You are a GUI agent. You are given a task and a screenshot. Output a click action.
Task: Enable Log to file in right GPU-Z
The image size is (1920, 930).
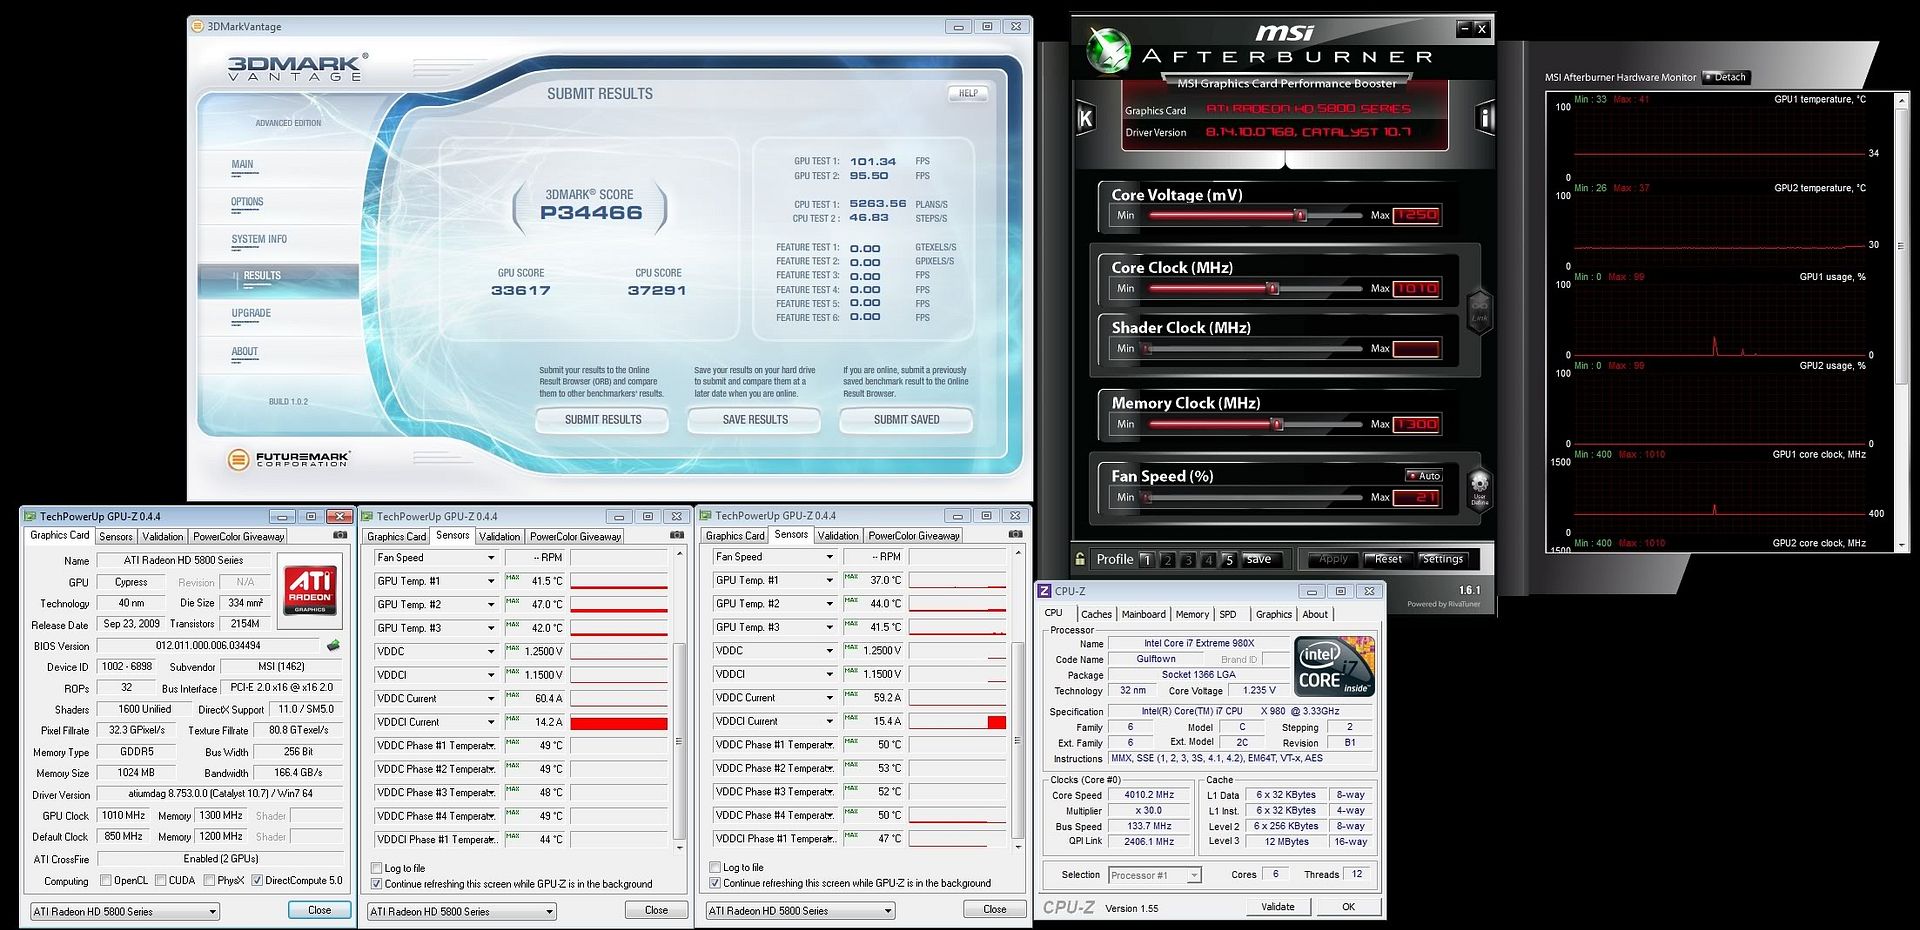pyautogui.click(x=715, y=867)
